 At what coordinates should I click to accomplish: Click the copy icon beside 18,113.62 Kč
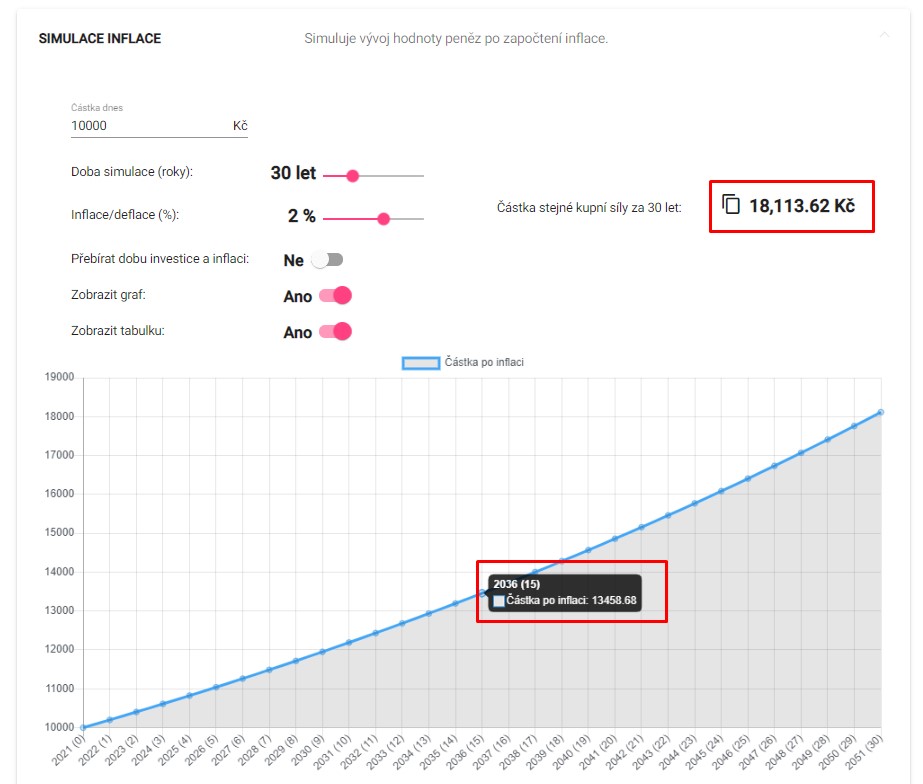pos(731,204)
